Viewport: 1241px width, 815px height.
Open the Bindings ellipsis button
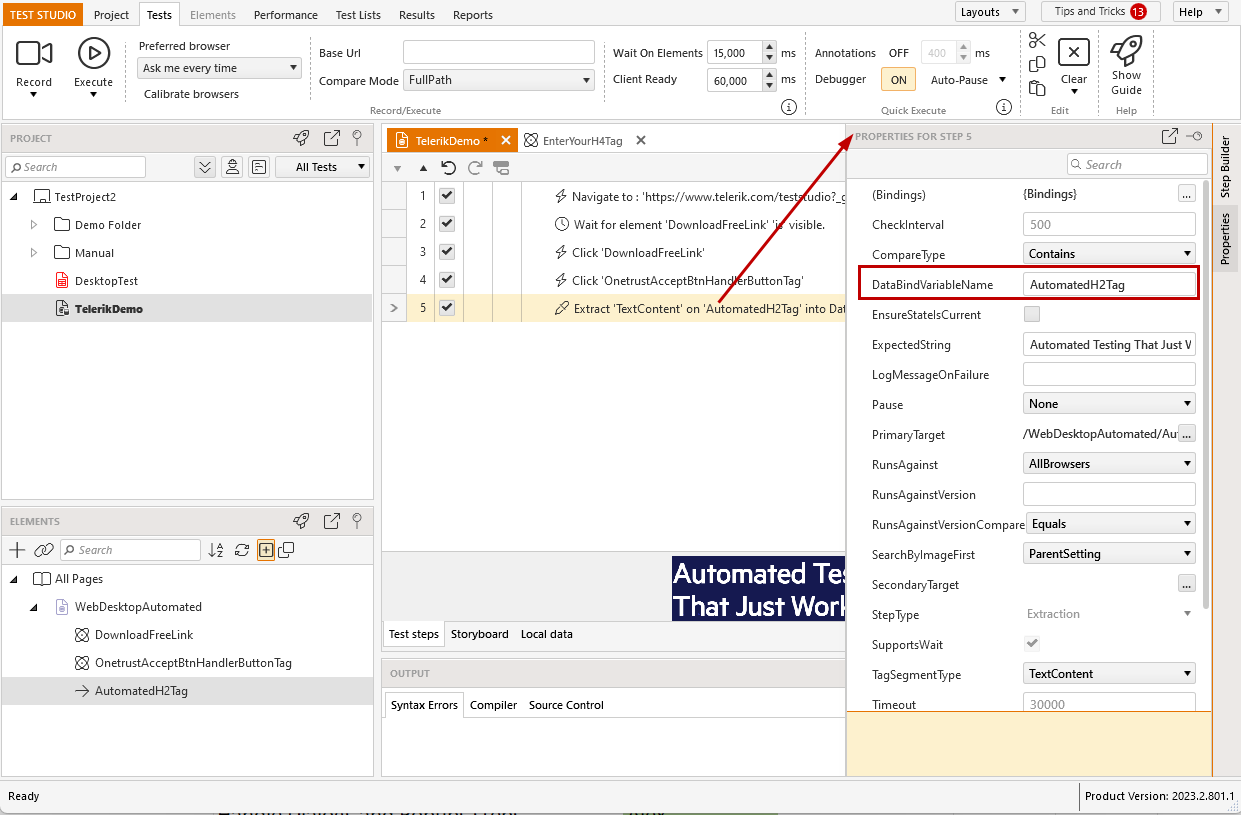click(x=1187, y=193)
